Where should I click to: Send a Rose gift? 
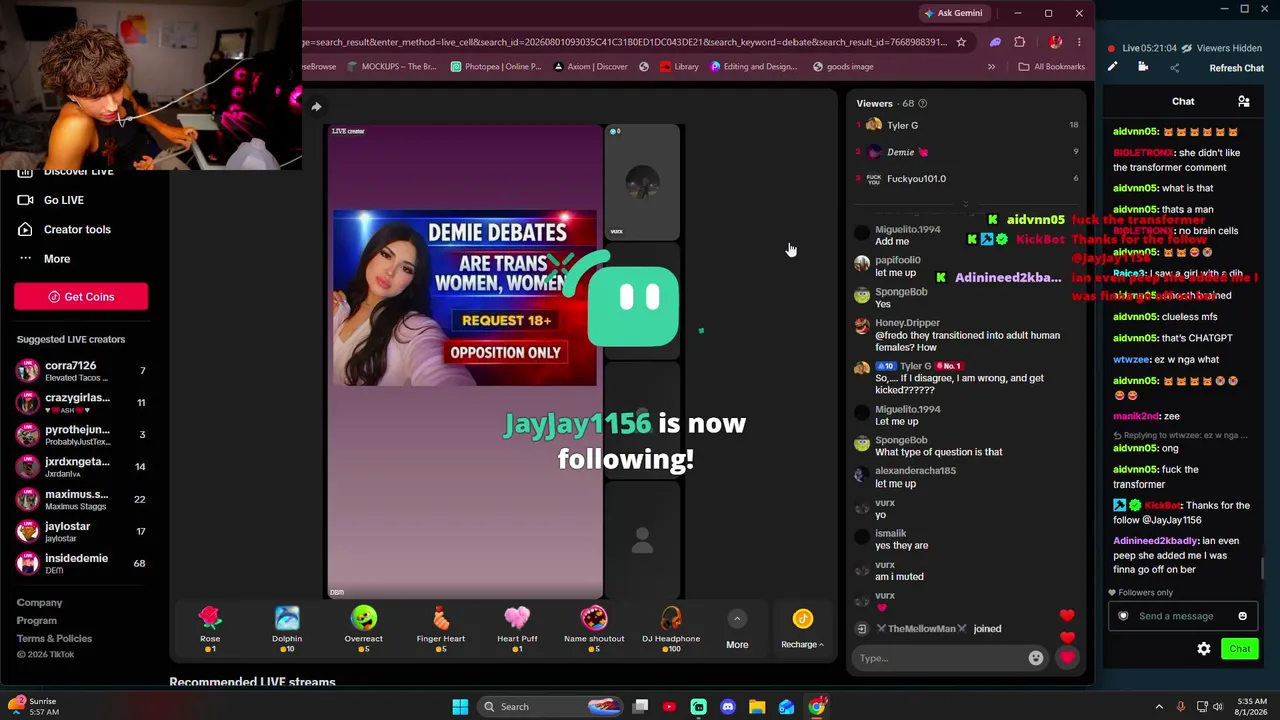point(210,629)
